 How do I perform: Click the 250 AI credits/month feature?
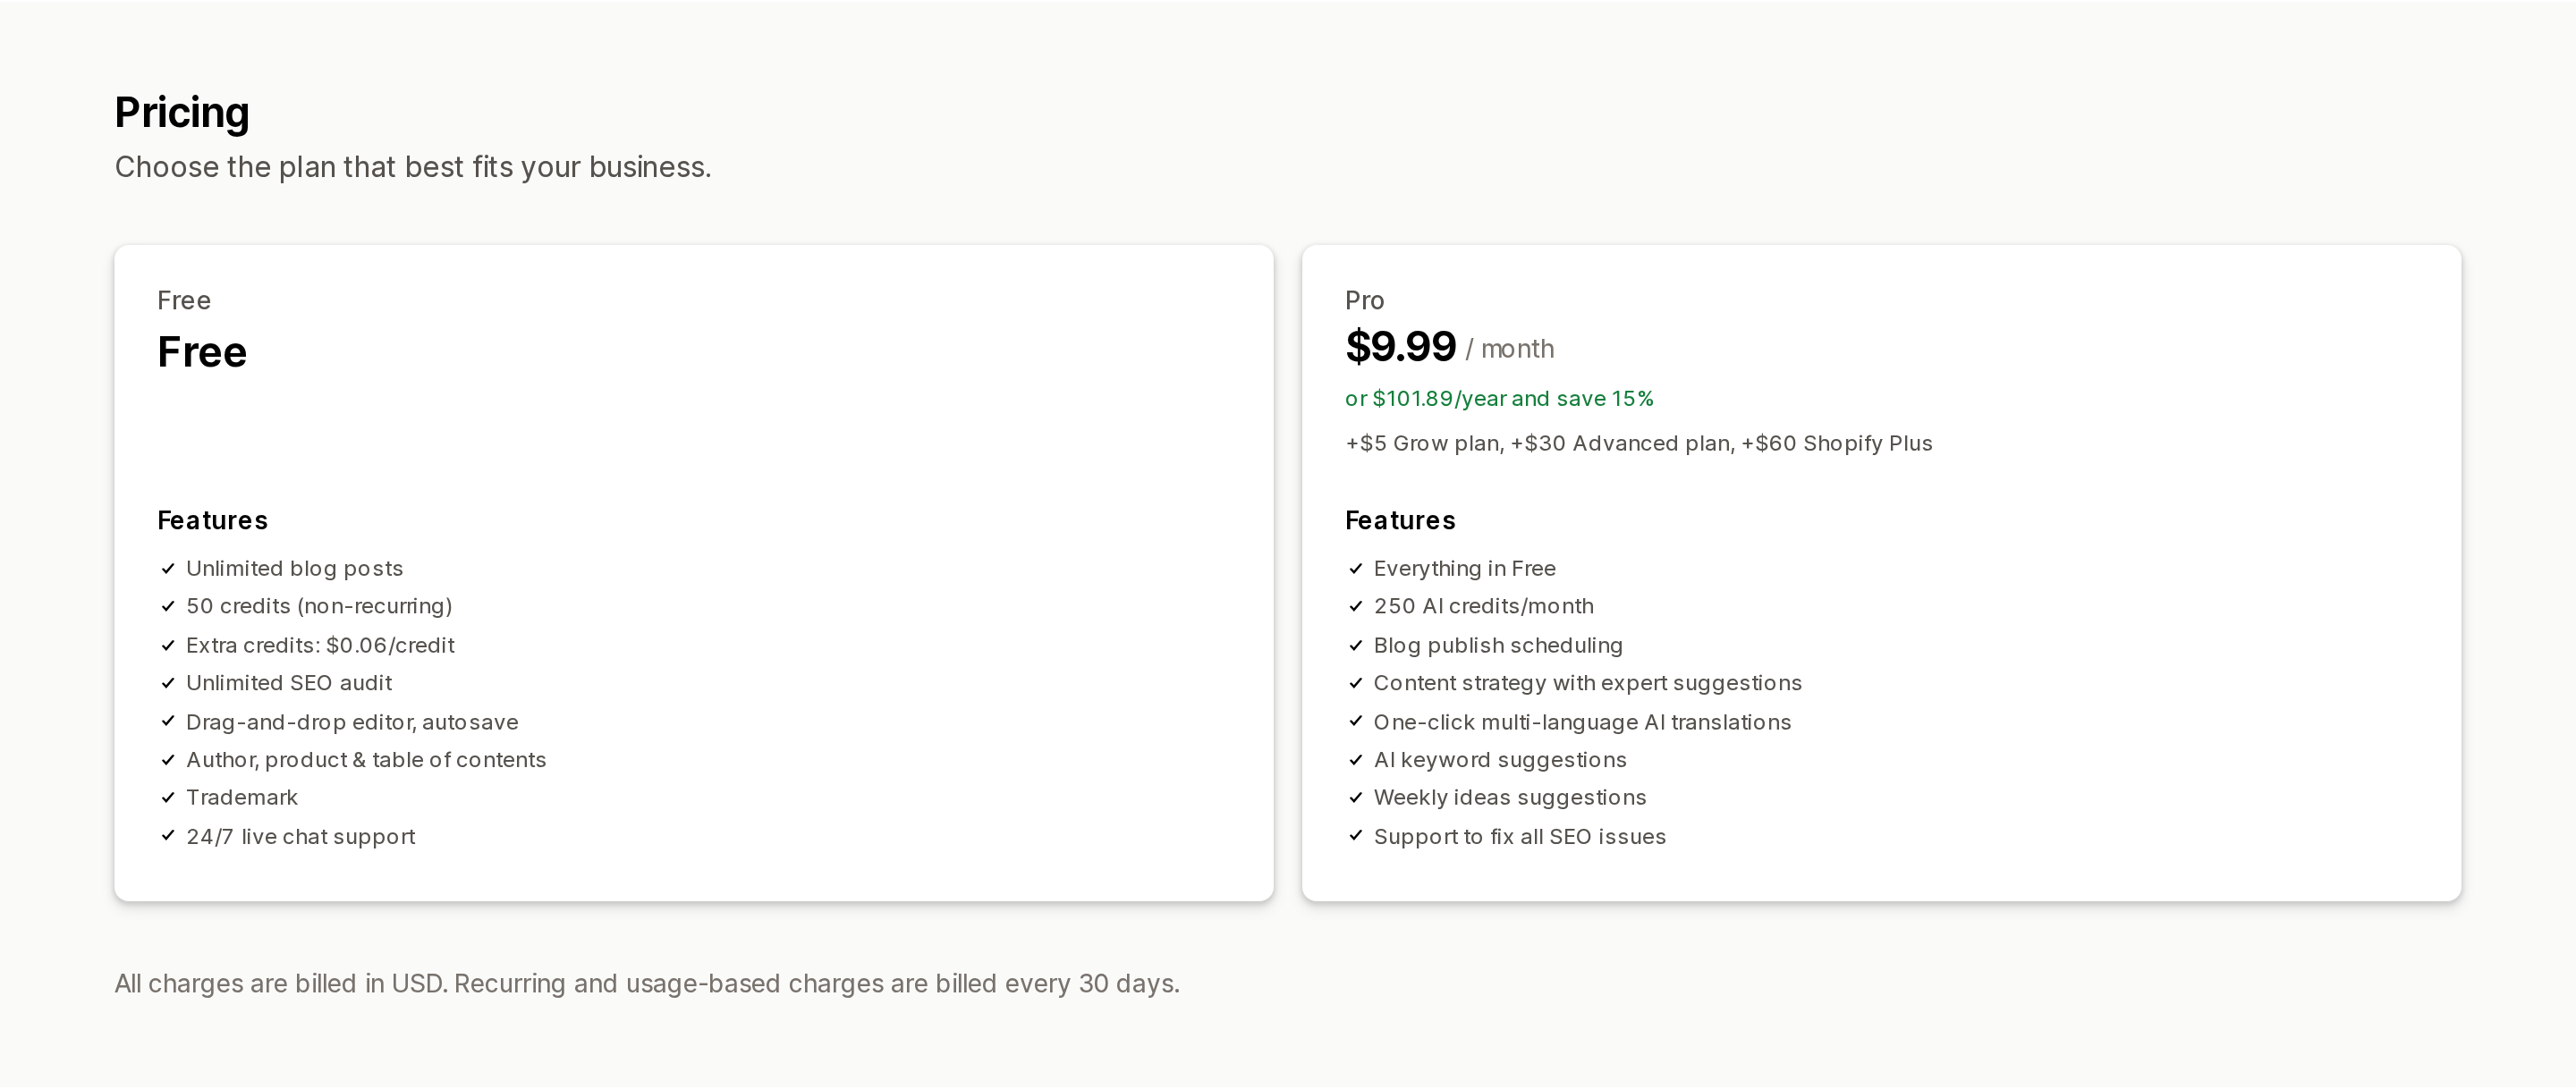(1483, 607)
